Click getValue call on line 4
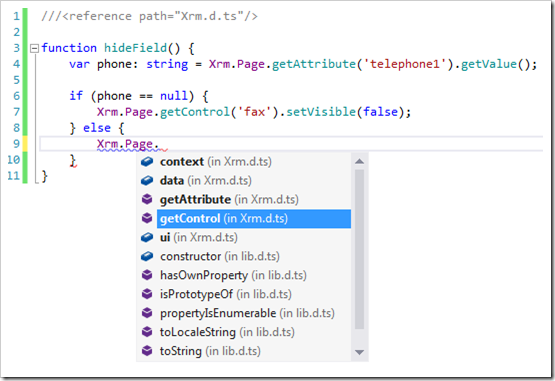 pos(488,64)
